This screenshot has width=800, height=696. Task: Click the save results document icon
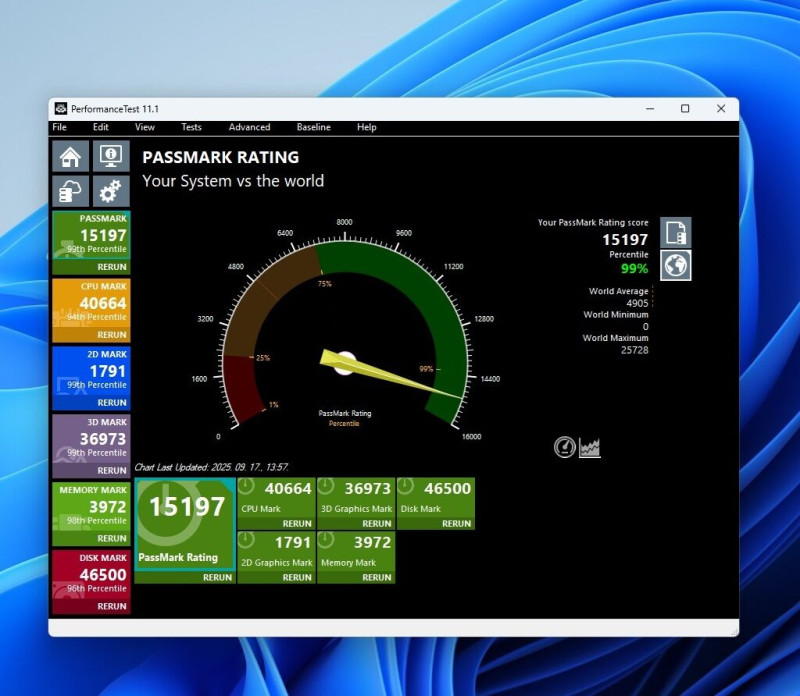click(x=676, y=232)
